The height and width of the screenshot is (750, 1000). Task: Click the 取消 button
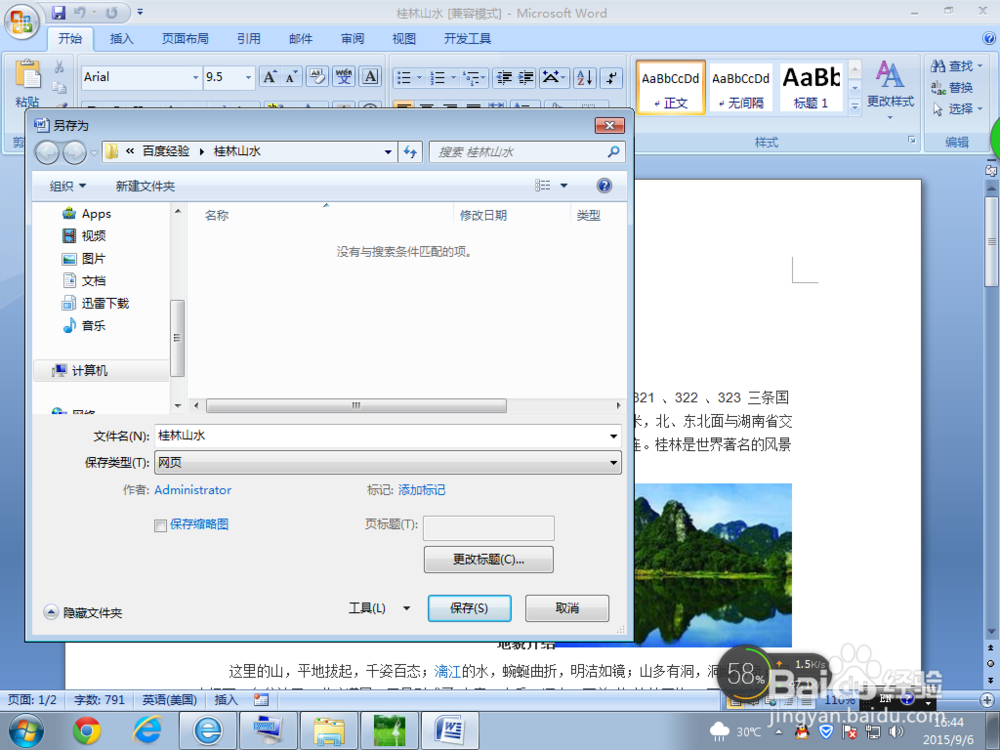567,608
